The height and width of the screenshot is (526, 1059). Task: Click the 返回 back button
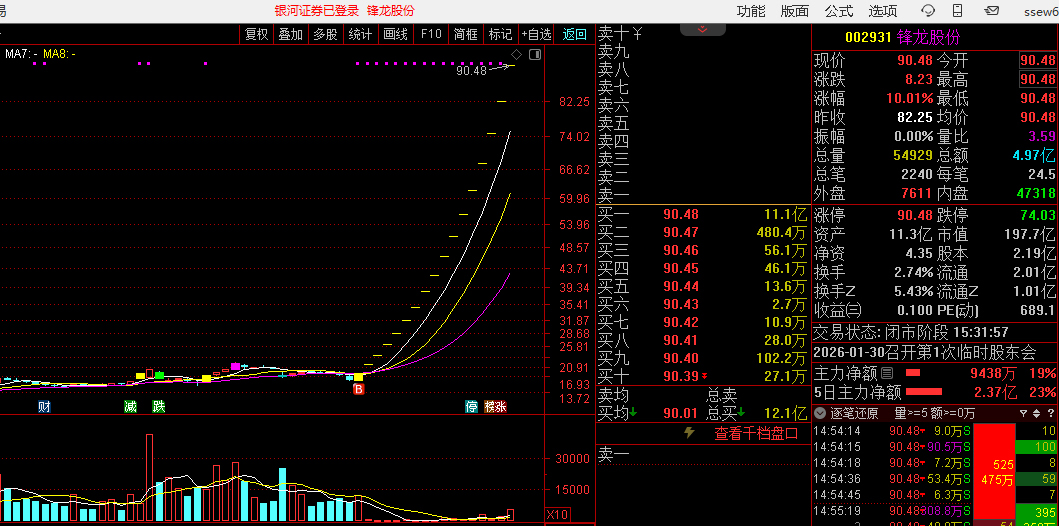click(575, 34)
